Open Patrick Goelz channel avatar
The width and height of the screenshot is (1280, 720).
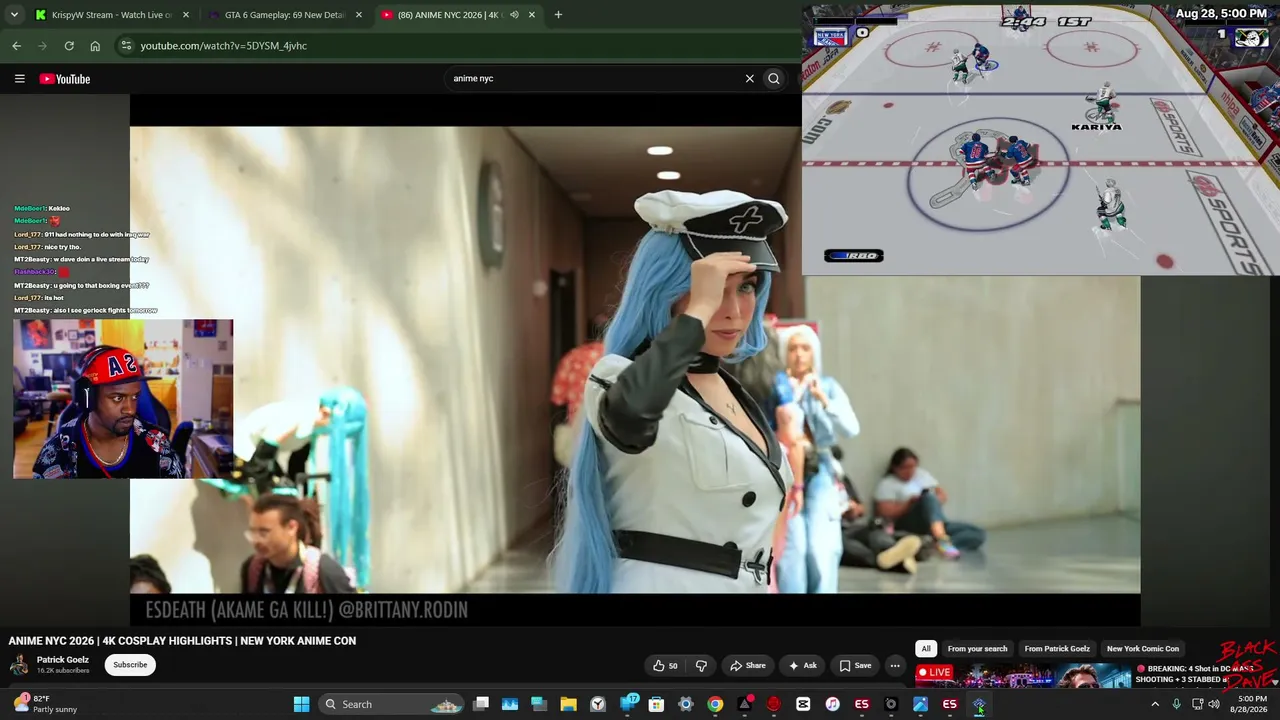pyautogui.click(x=19, y=665)
